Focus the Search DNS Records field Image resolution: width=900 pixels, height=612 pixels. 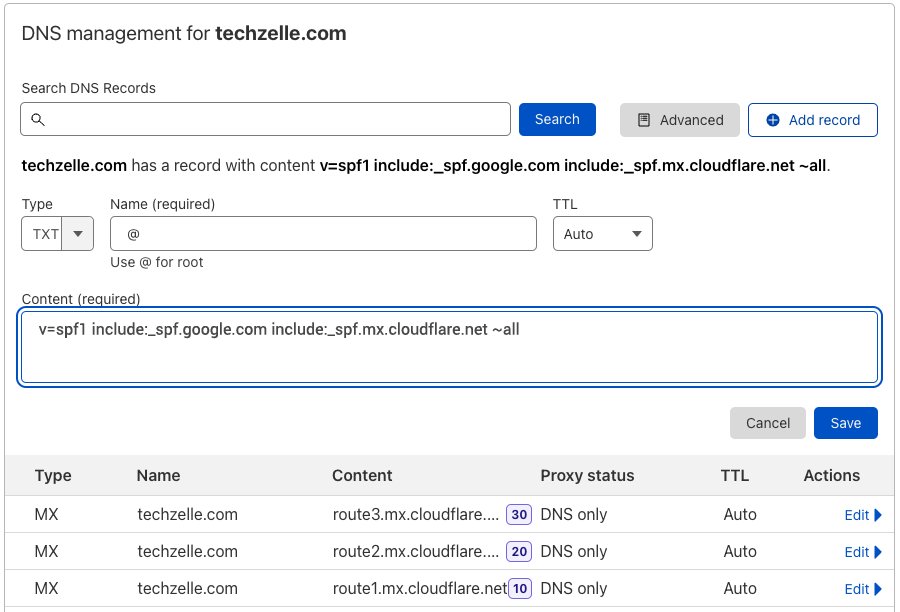(265, 119)
